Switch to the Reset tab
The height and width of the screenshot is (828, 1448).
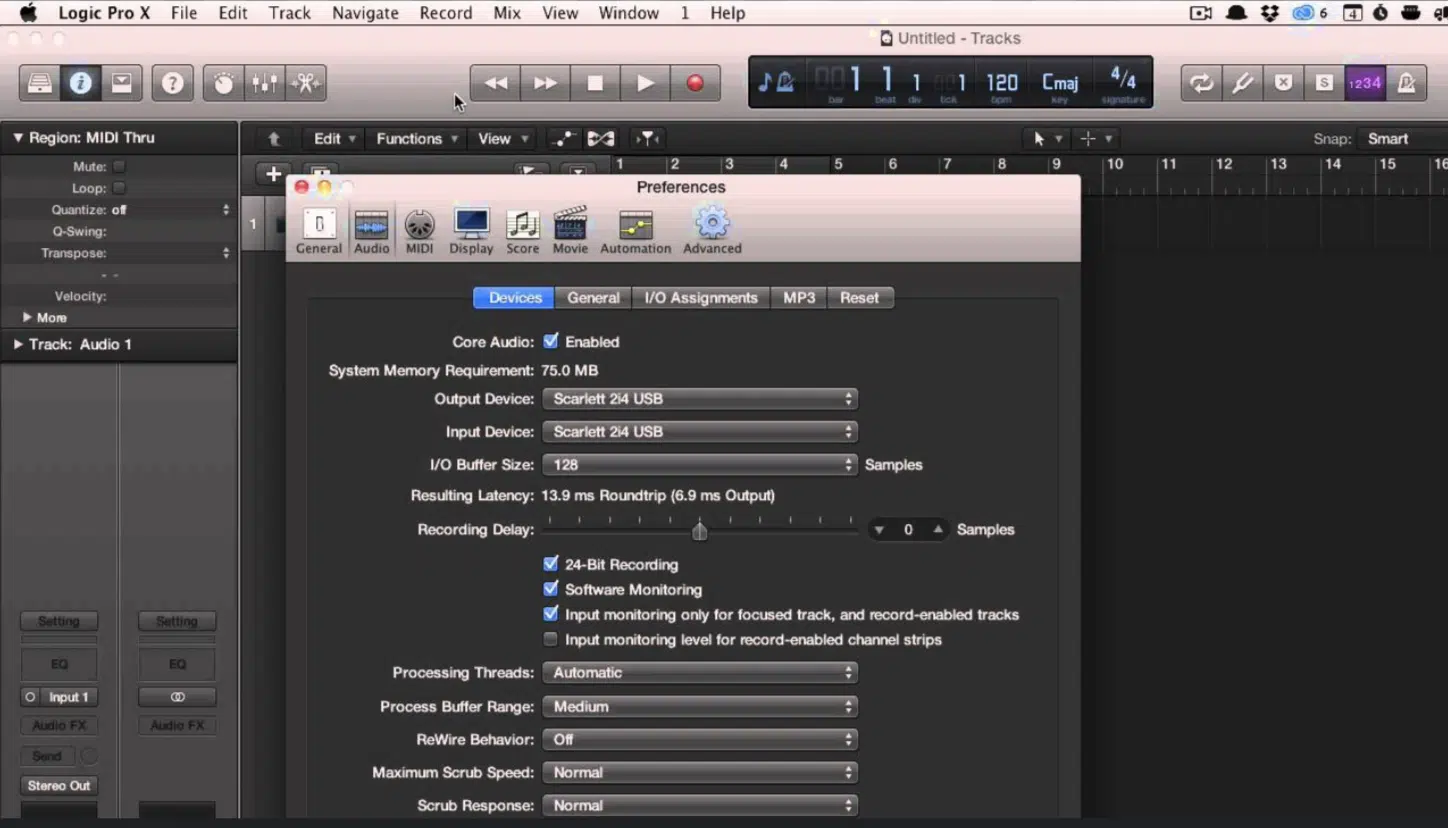click(x=859, y=298)
